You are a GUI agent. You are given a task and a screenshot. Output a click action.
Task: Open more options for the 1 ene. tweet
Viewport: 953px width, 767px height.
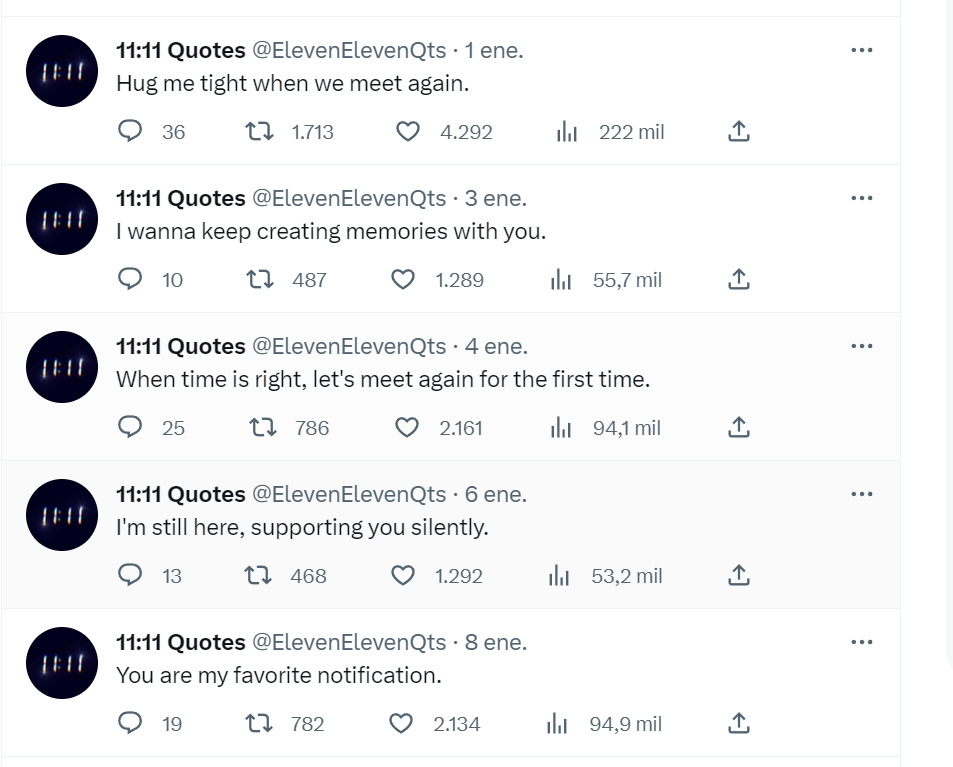pos(862,50)
